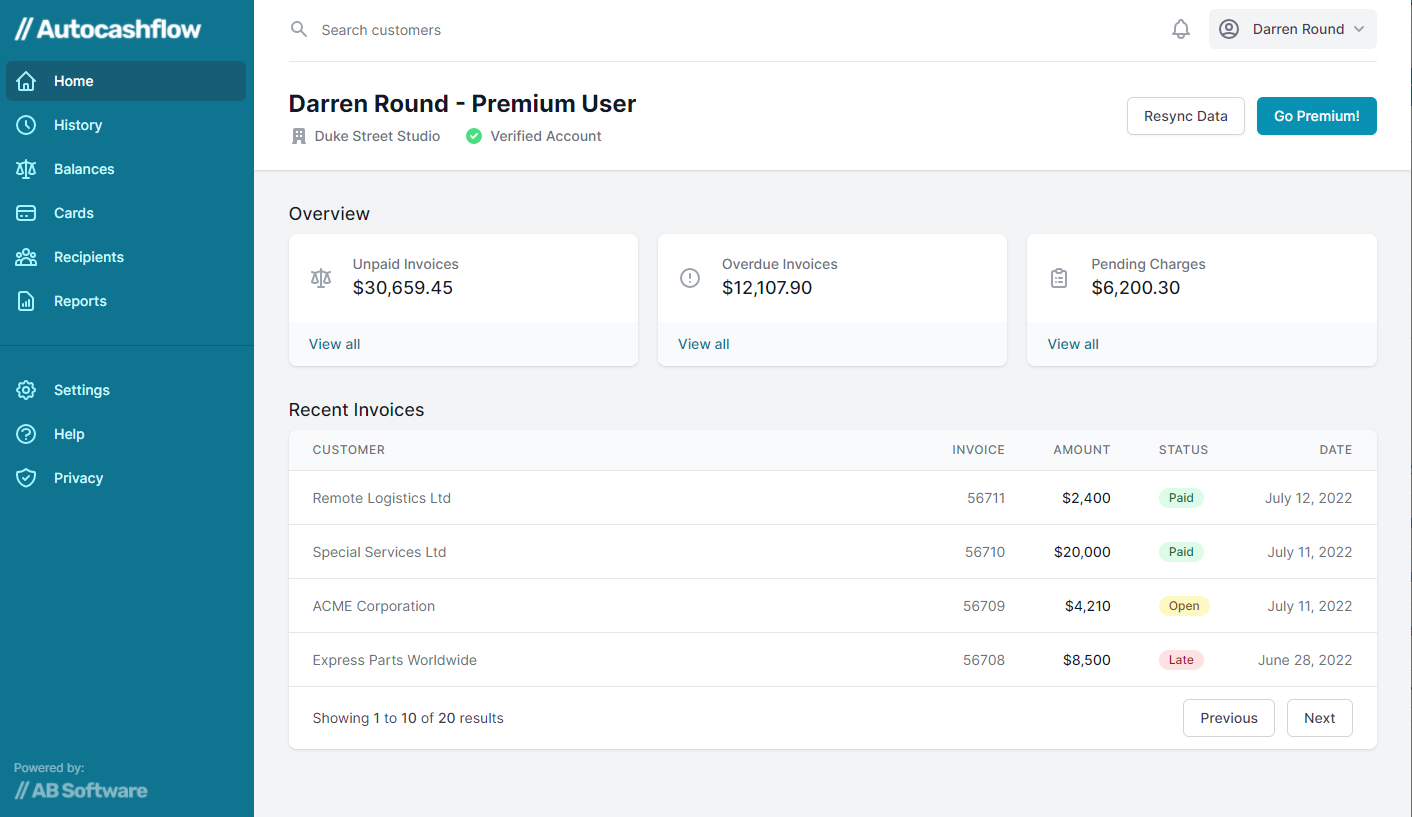
Task: Click the magnifying glass search icon
Action: click(x=299, y=29)
